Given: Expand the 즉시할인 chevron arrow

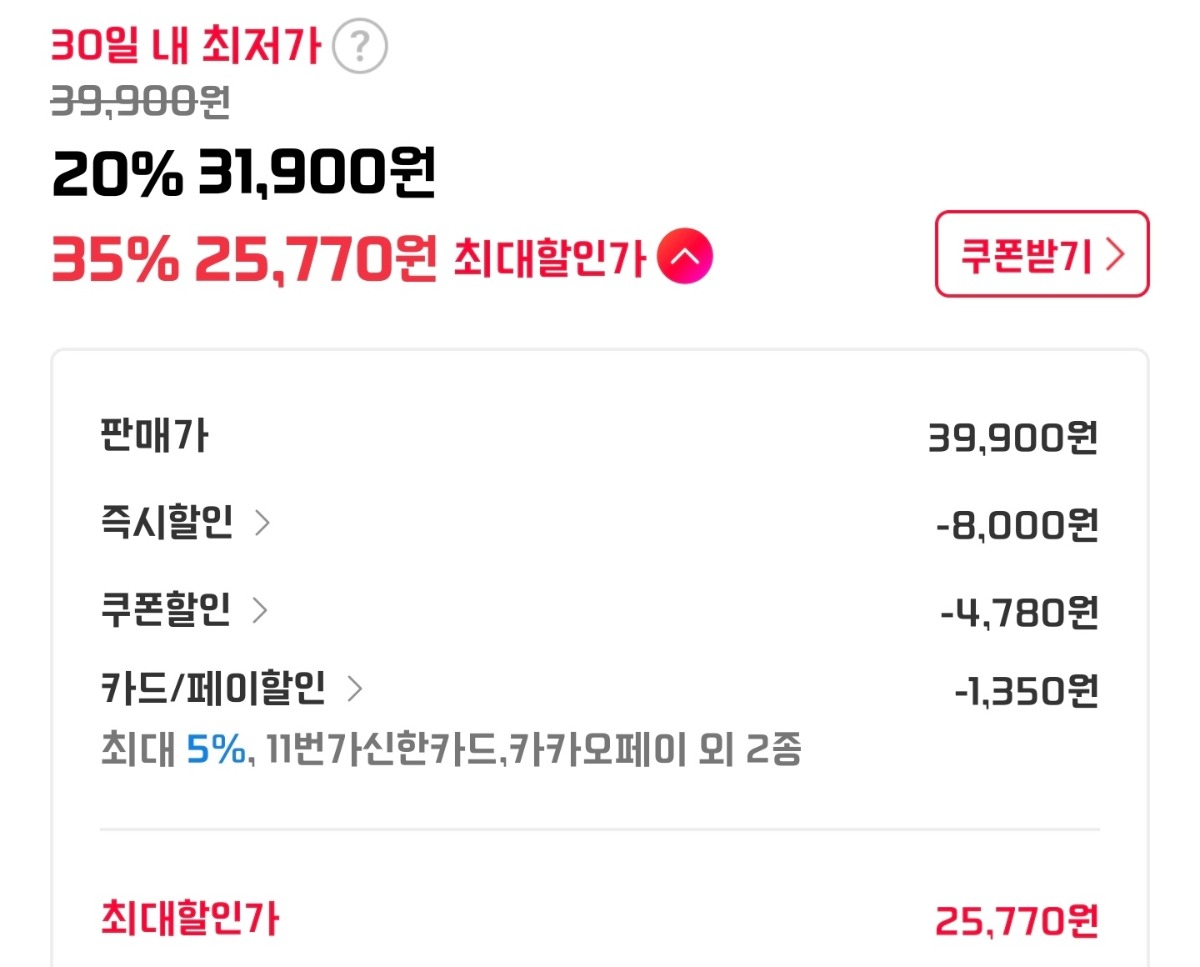Looking at the screenshot, I should 262,523.
